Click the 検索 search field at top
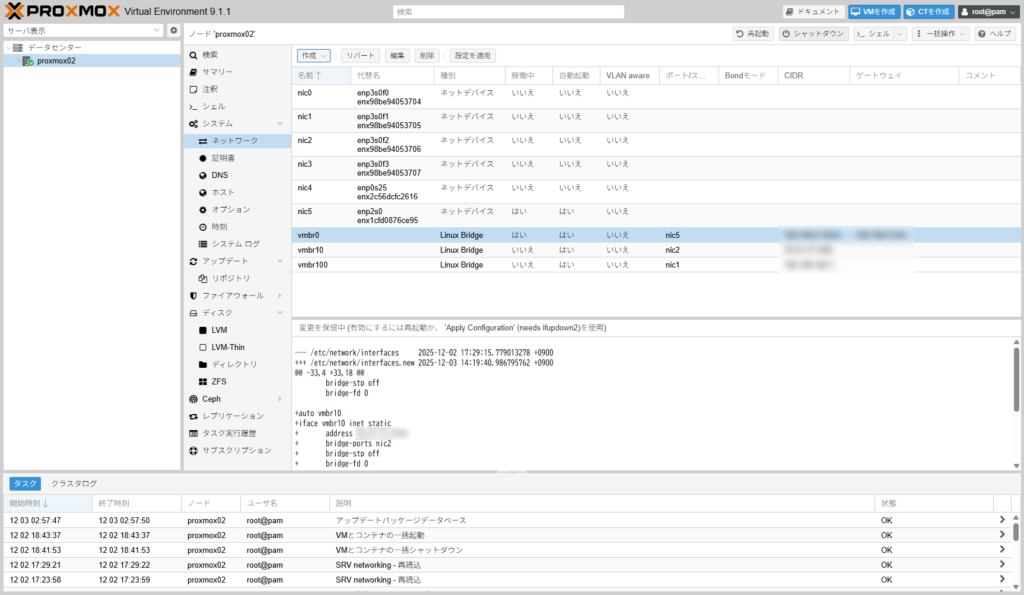This screenshot has width=1024, height=595. pos(508,12)
